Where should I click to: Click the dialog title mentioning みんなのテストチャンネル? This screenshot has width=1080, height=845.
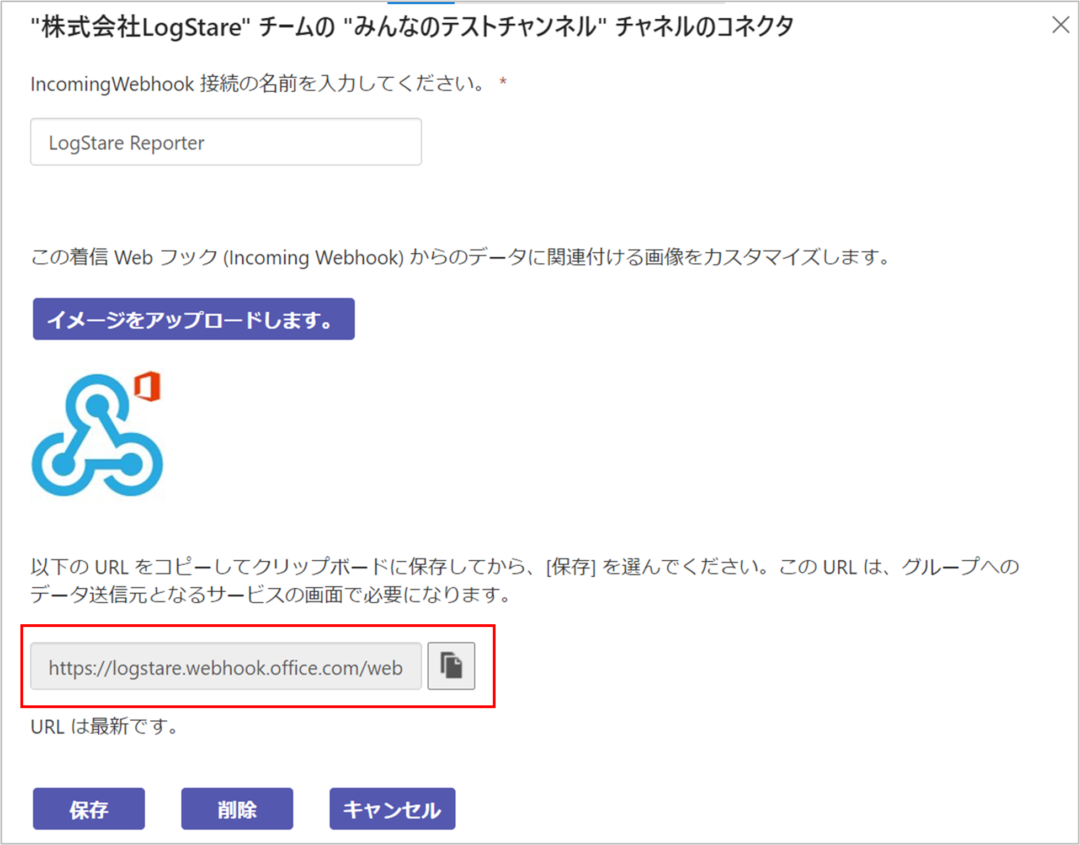click(x=413, y=27)
